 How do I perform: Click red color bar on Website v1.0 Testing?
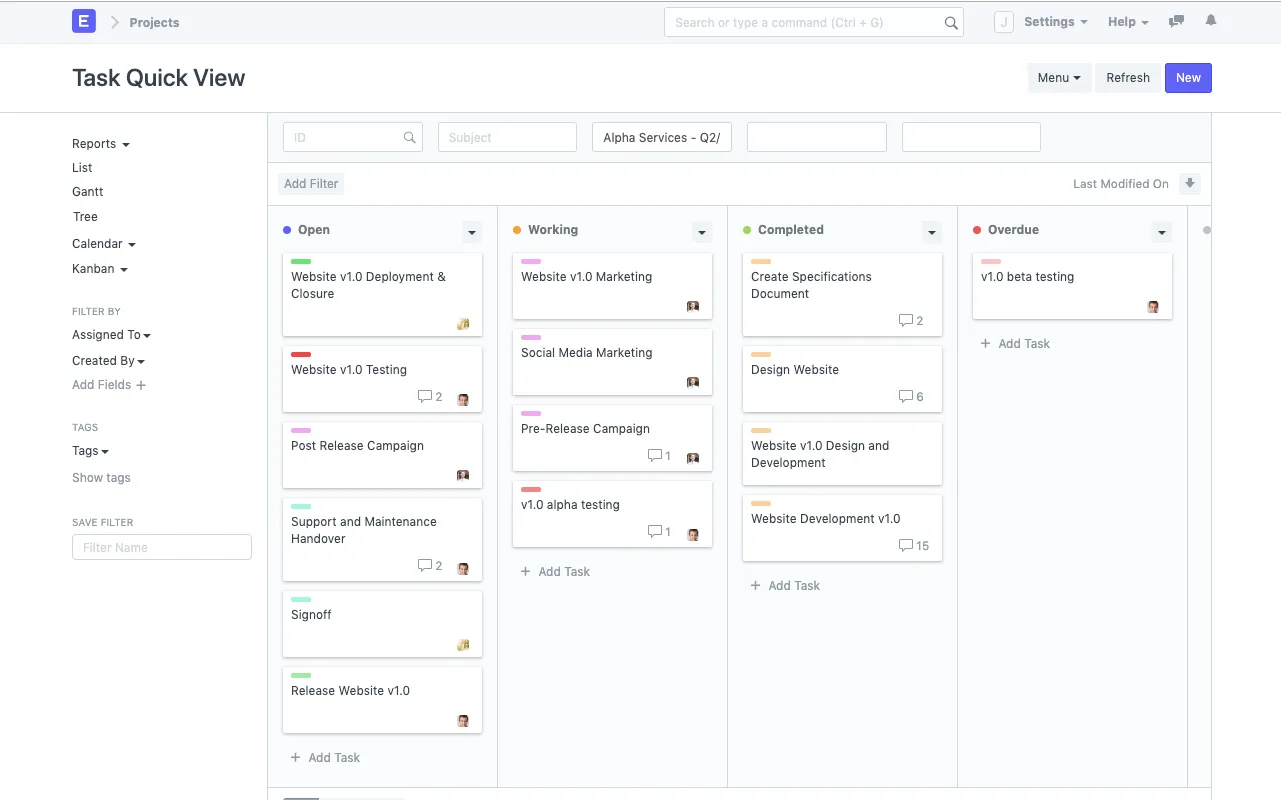pyautogui.click(x=301, y=355)
